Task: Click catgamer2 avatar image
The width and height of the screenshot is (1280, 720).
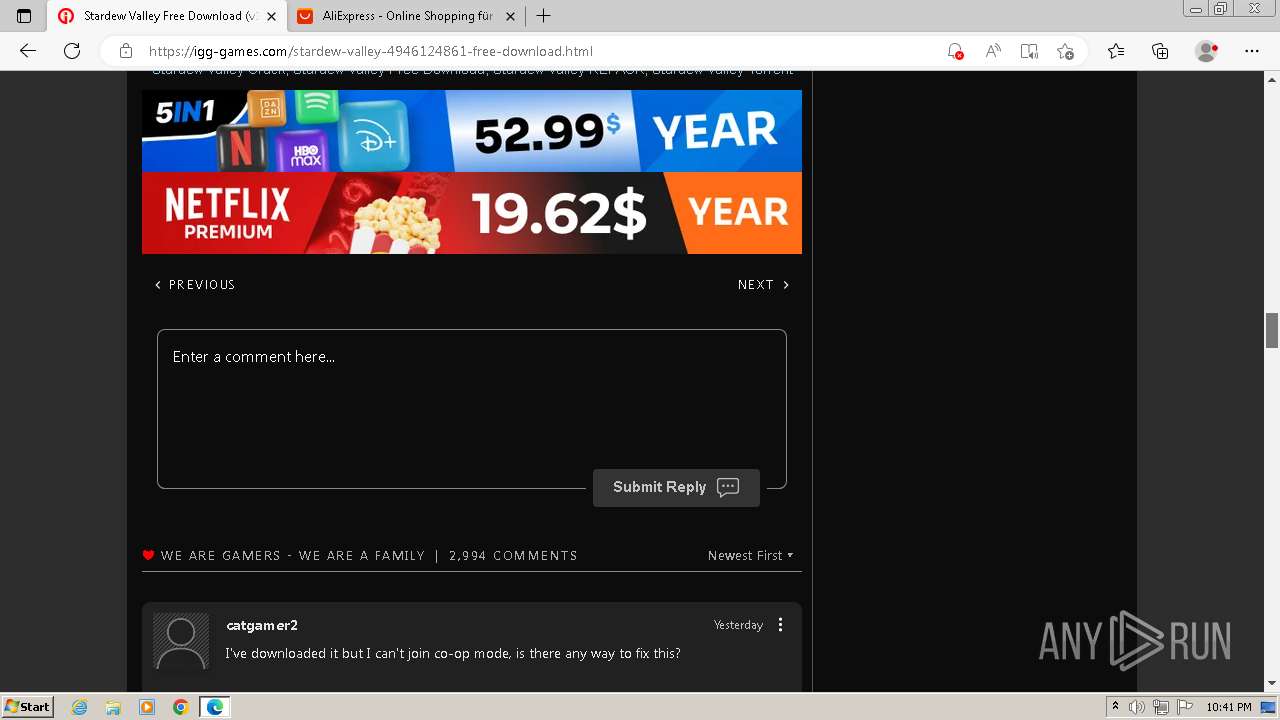Action: tap(181, 640)
